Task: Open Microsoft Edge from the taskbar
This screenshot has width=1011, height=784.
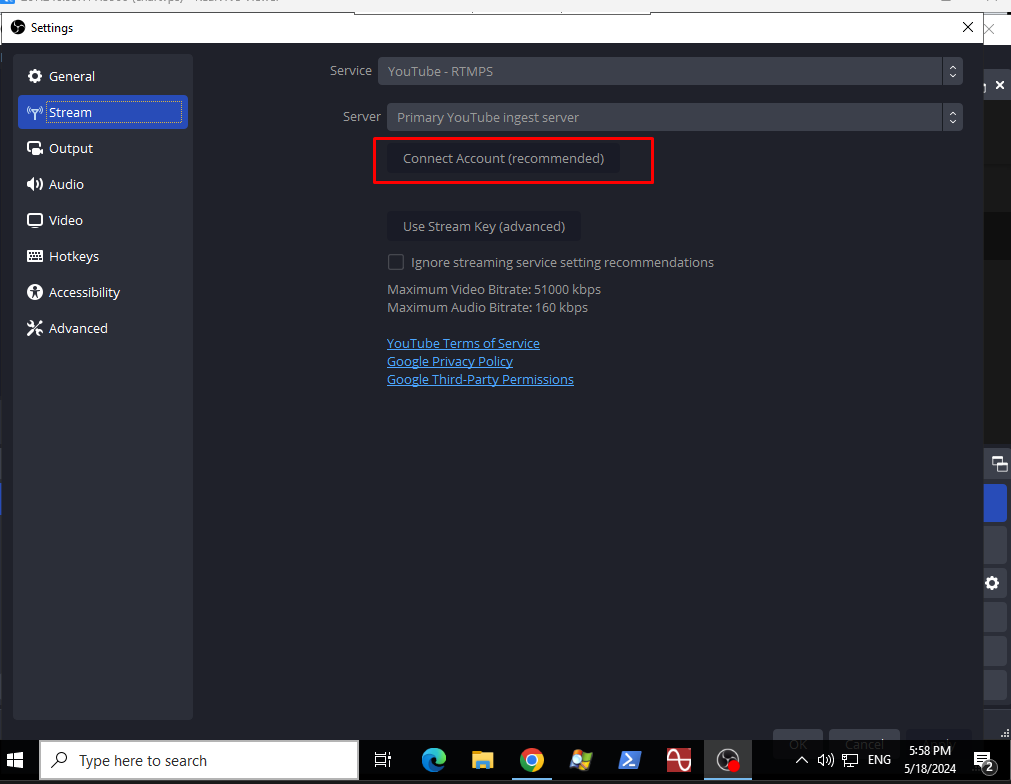Action: click(x=433, y=761)
